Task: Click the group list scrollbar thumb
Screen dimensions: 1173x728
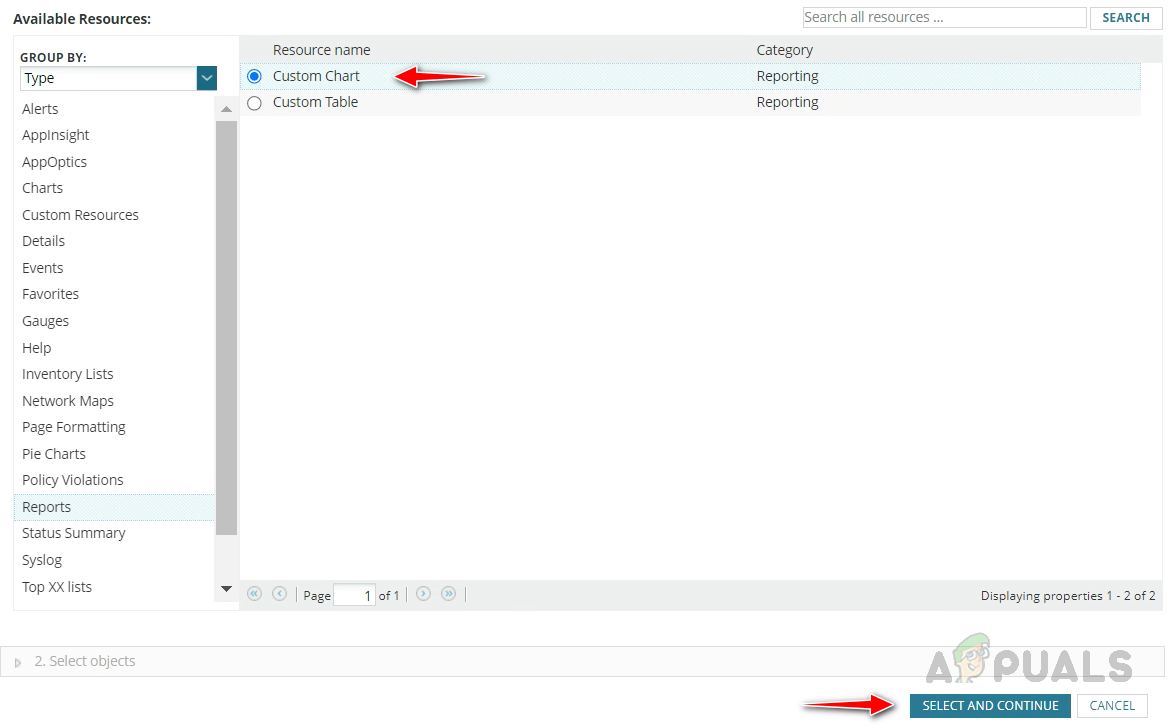Action: [227, 328]
